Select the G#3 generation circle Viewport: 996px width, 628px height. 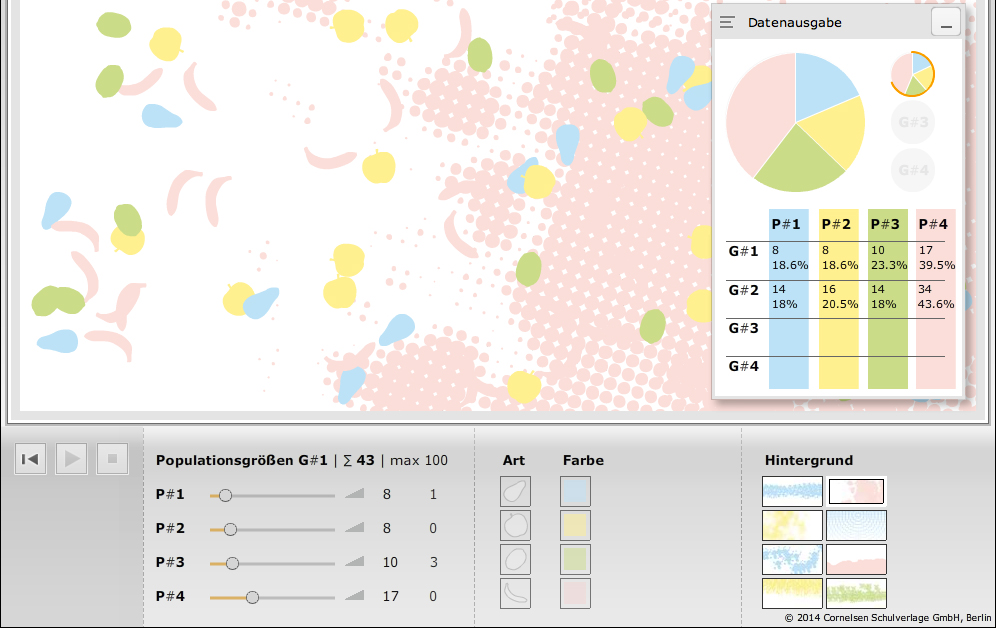(x=912, y=122)
